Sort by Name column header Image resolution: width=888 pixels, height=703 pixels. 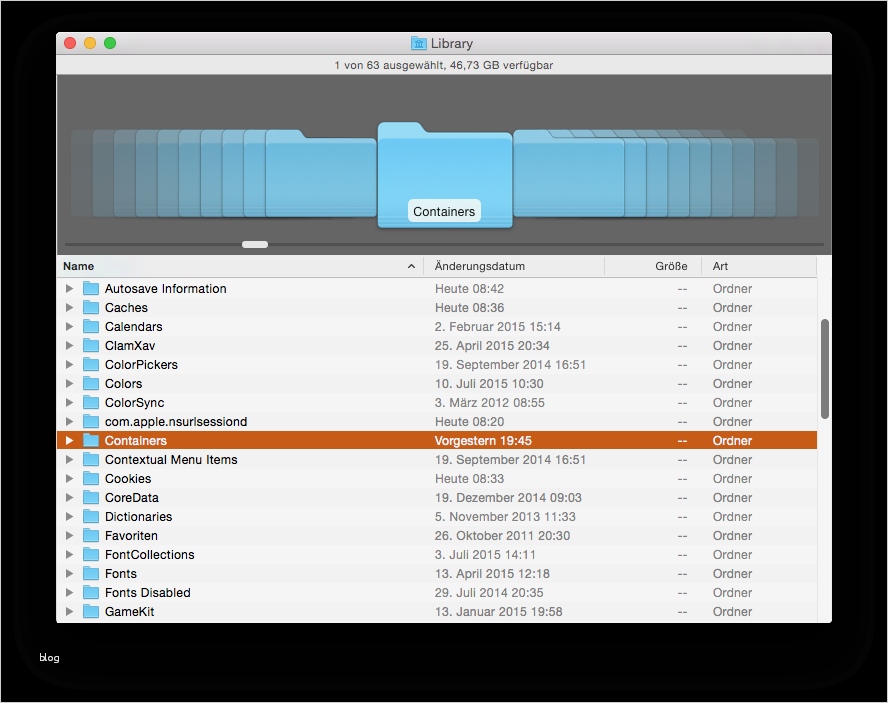[x=240, y=266]
